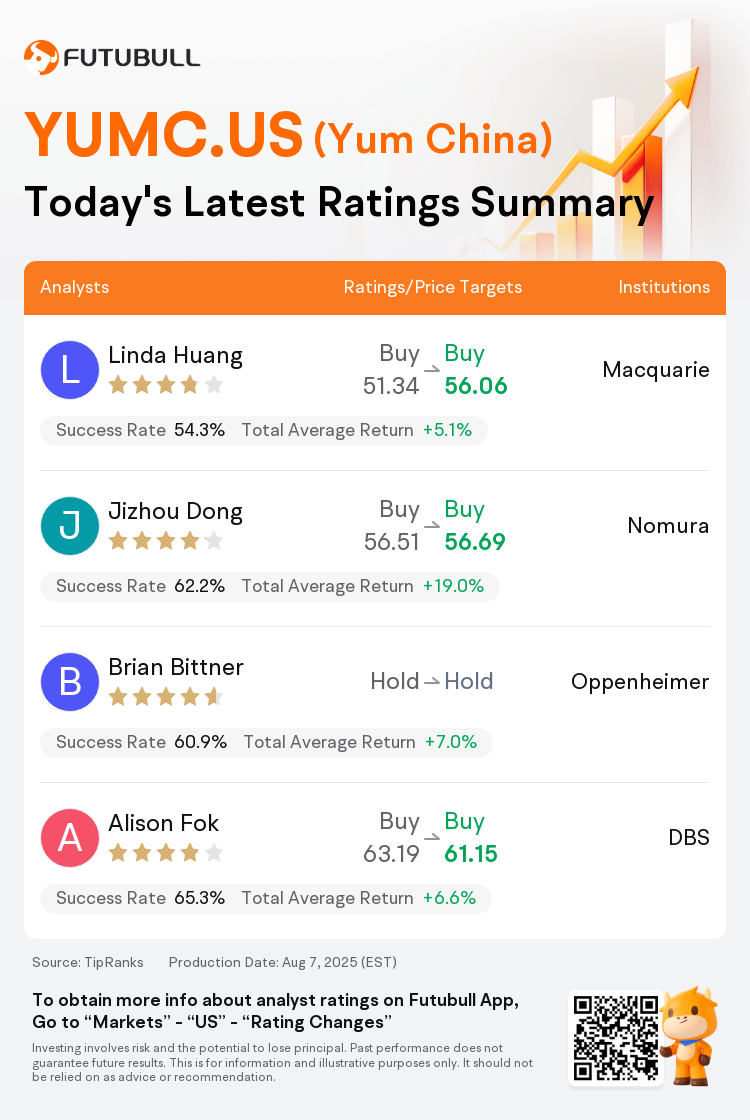Tap Alison Fok's A avatar
Viewport: 750px width, 1120px height.
tap(70, 838)
